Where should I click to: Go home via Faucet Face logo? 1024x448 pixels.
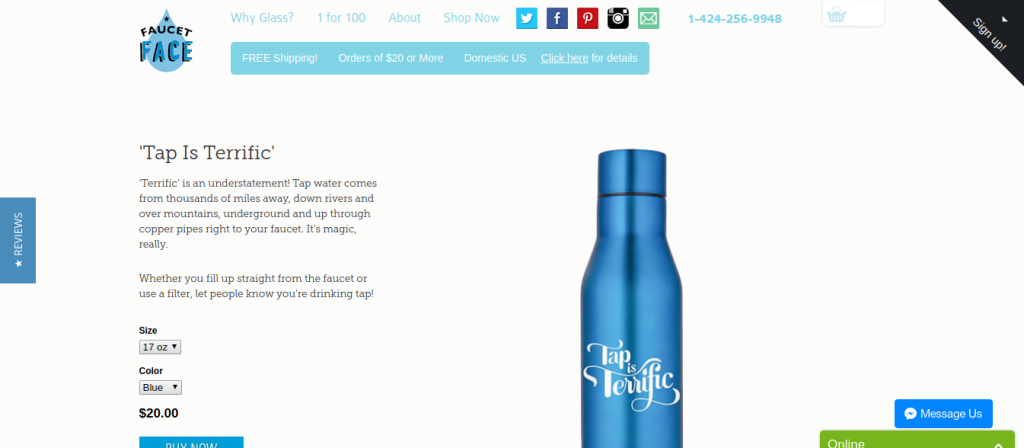(x=167, y=40)
